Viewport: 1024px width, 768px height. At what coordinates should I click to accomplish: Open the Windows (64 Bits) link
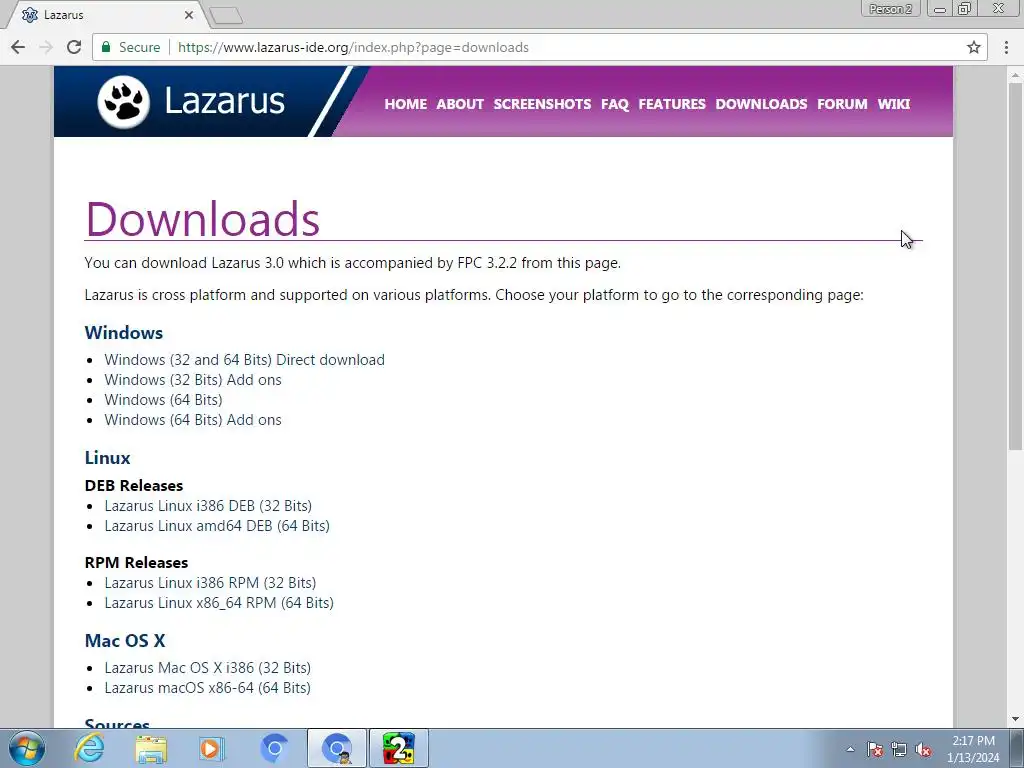coord(163,400)
